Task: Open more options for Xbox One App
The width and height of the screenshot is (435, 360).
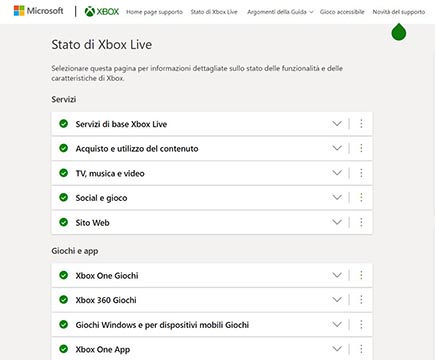Action: coord(361,349)
